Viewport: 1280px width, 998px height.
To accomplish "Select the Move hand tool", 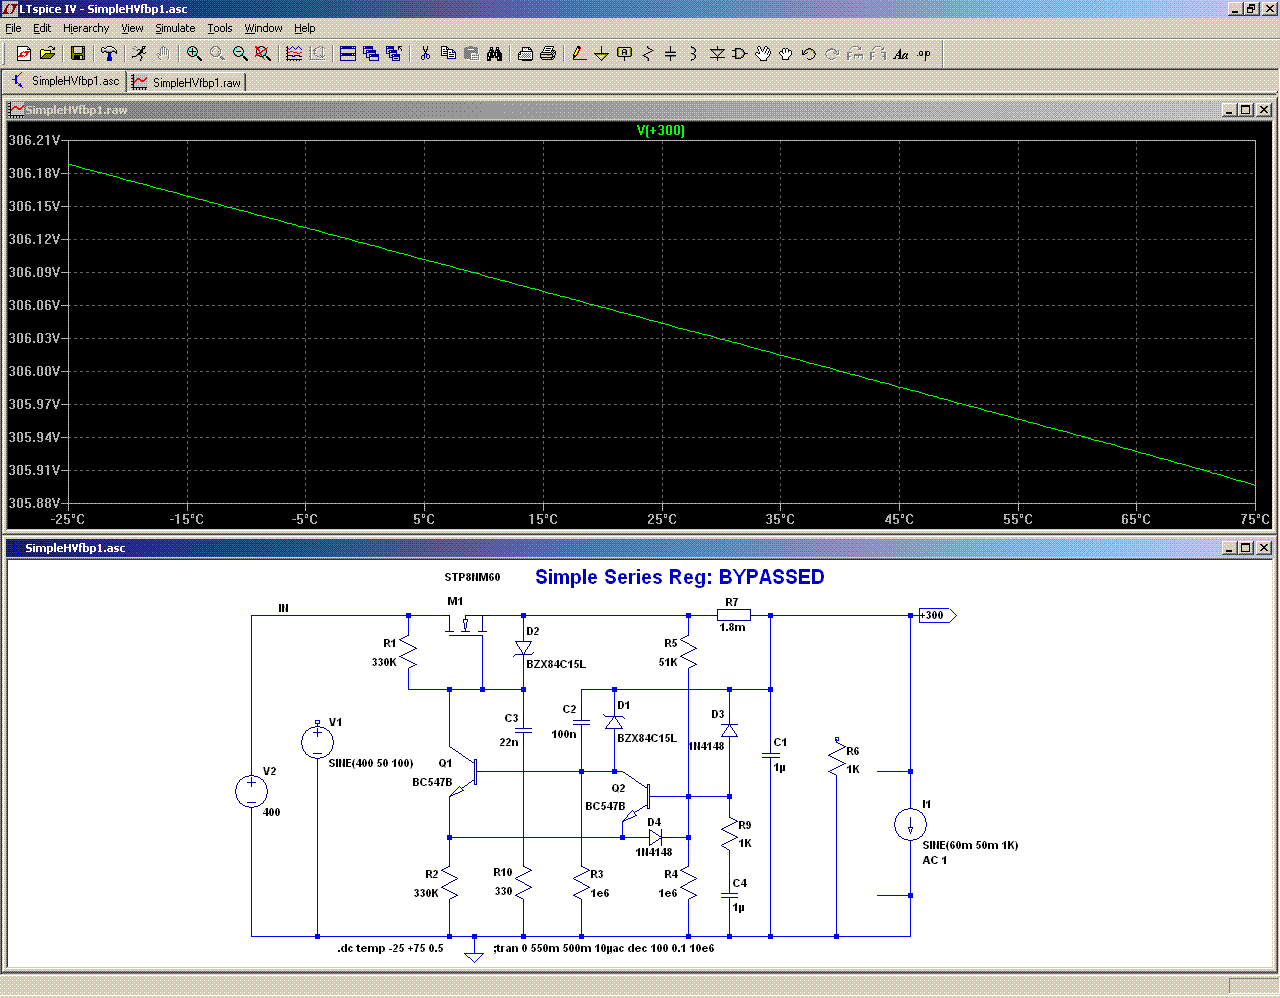I will [763, 54].
